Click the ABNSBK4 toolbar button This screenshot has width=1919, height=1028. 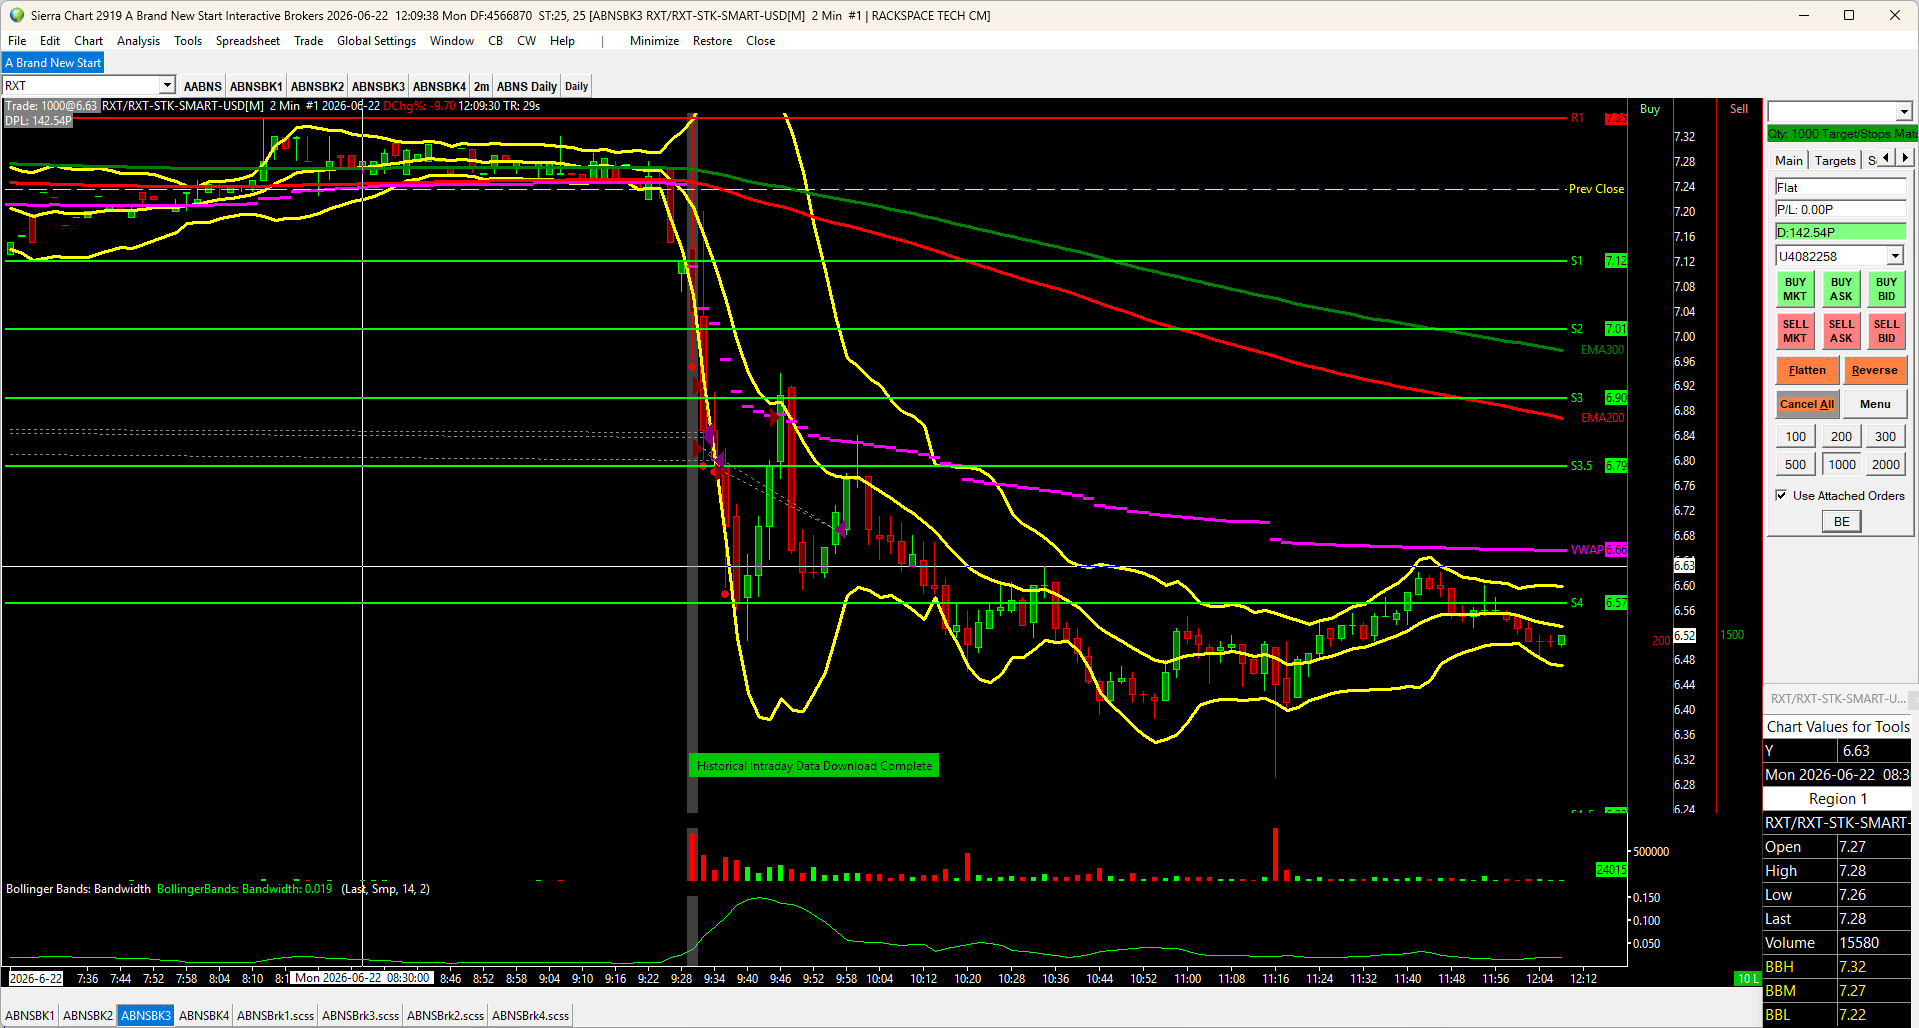point(439,87)
